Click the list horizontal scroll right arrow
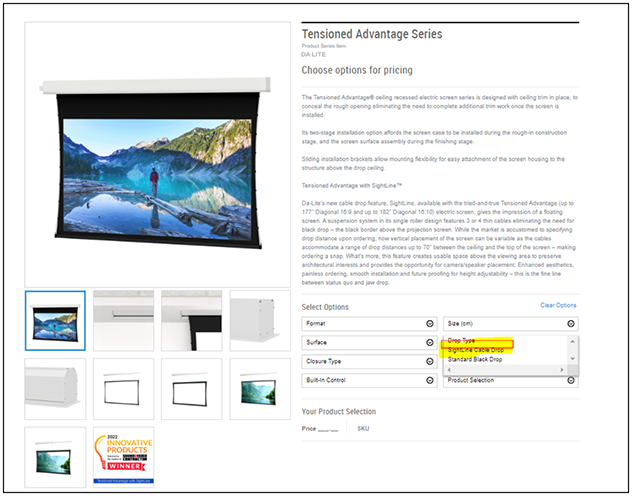The image size is (632, 496). point(561,369)
